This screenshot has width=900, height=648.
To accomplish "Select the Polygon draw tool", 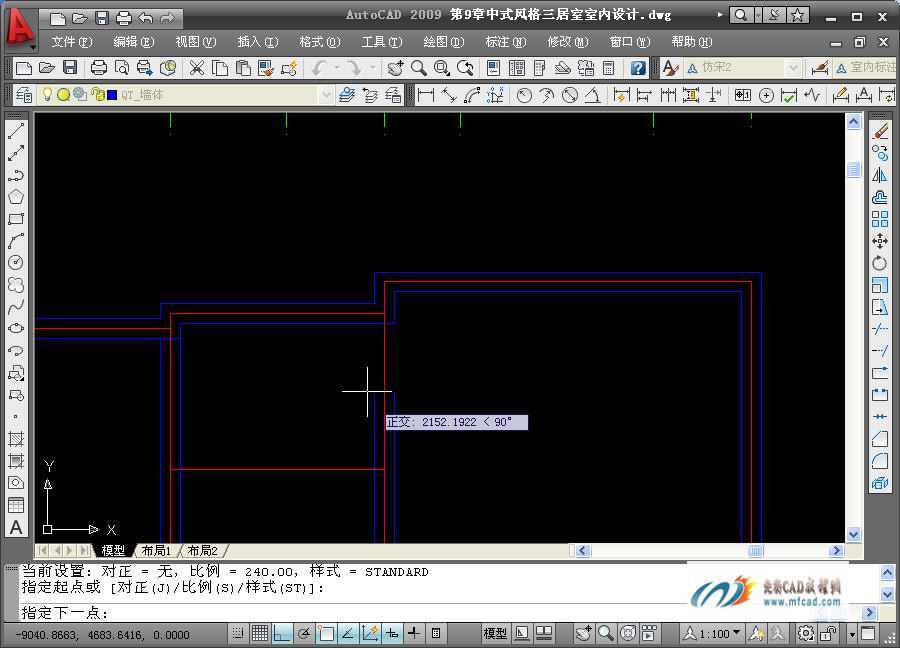I will pos(16,197).
